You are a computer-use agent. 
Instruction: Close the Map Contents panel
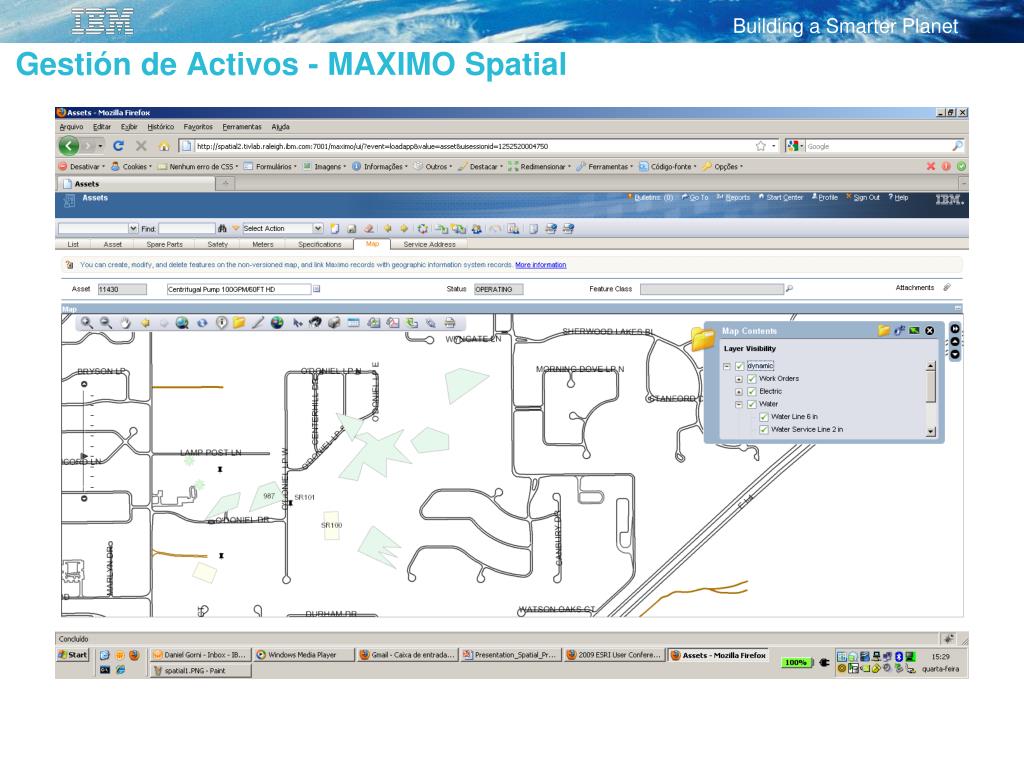click(x=929, y=330)
